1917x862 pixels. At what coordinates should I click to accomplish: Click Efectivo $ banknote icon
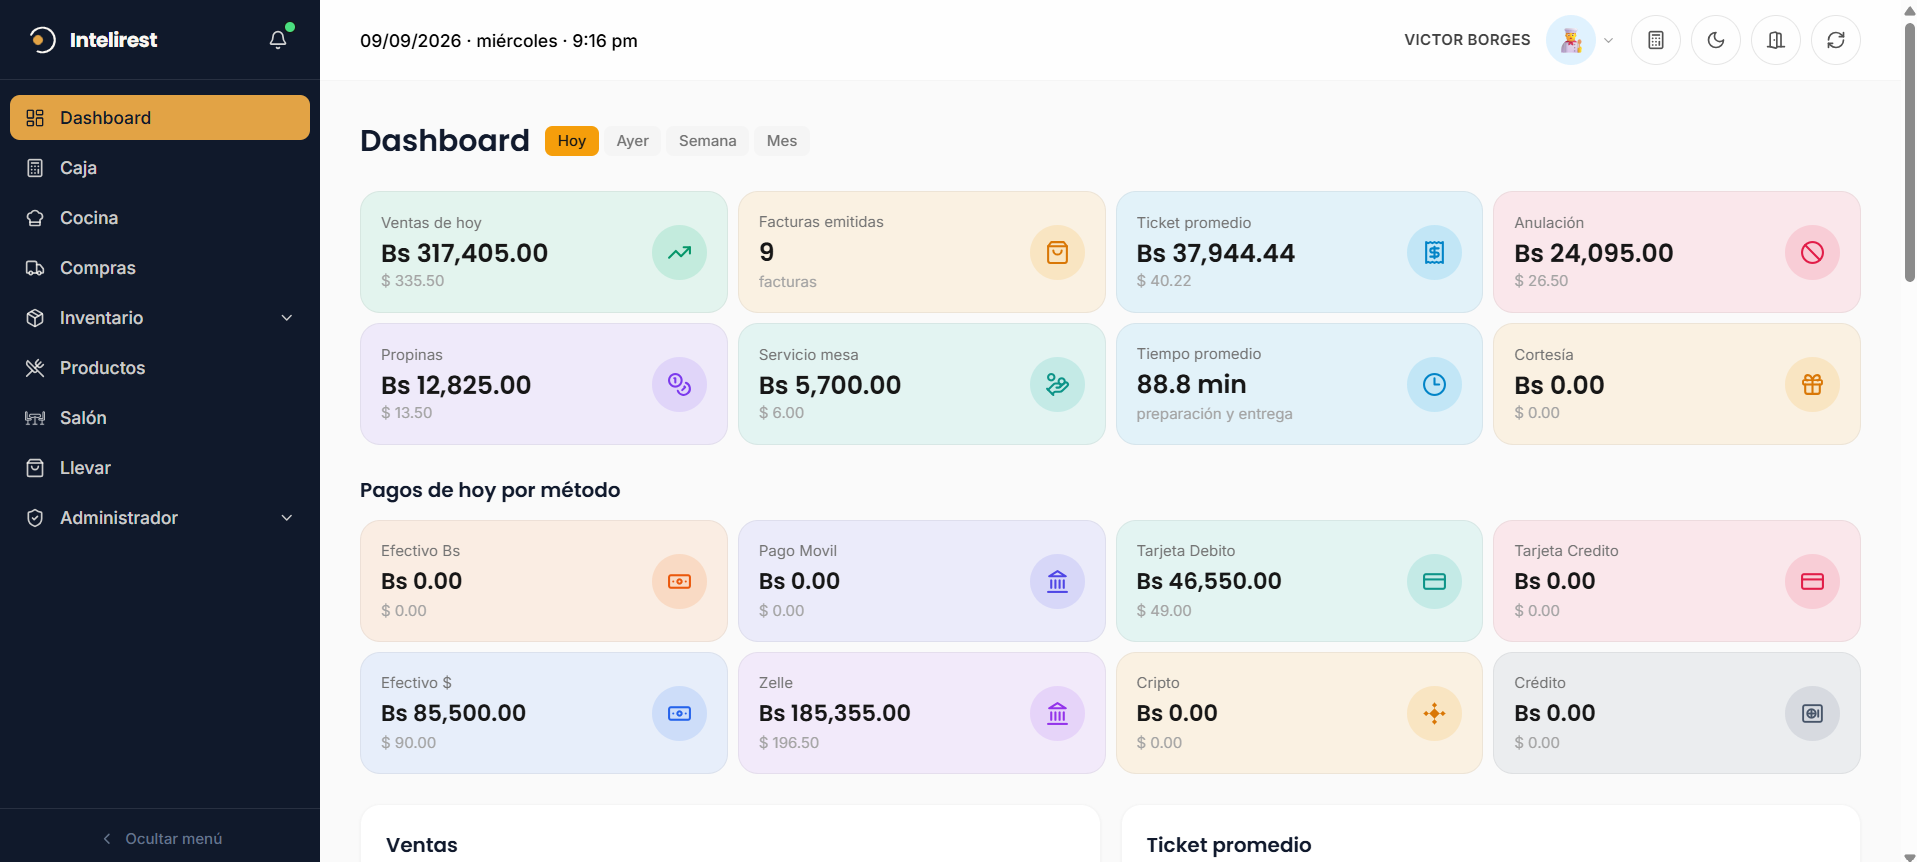(680, 714)
